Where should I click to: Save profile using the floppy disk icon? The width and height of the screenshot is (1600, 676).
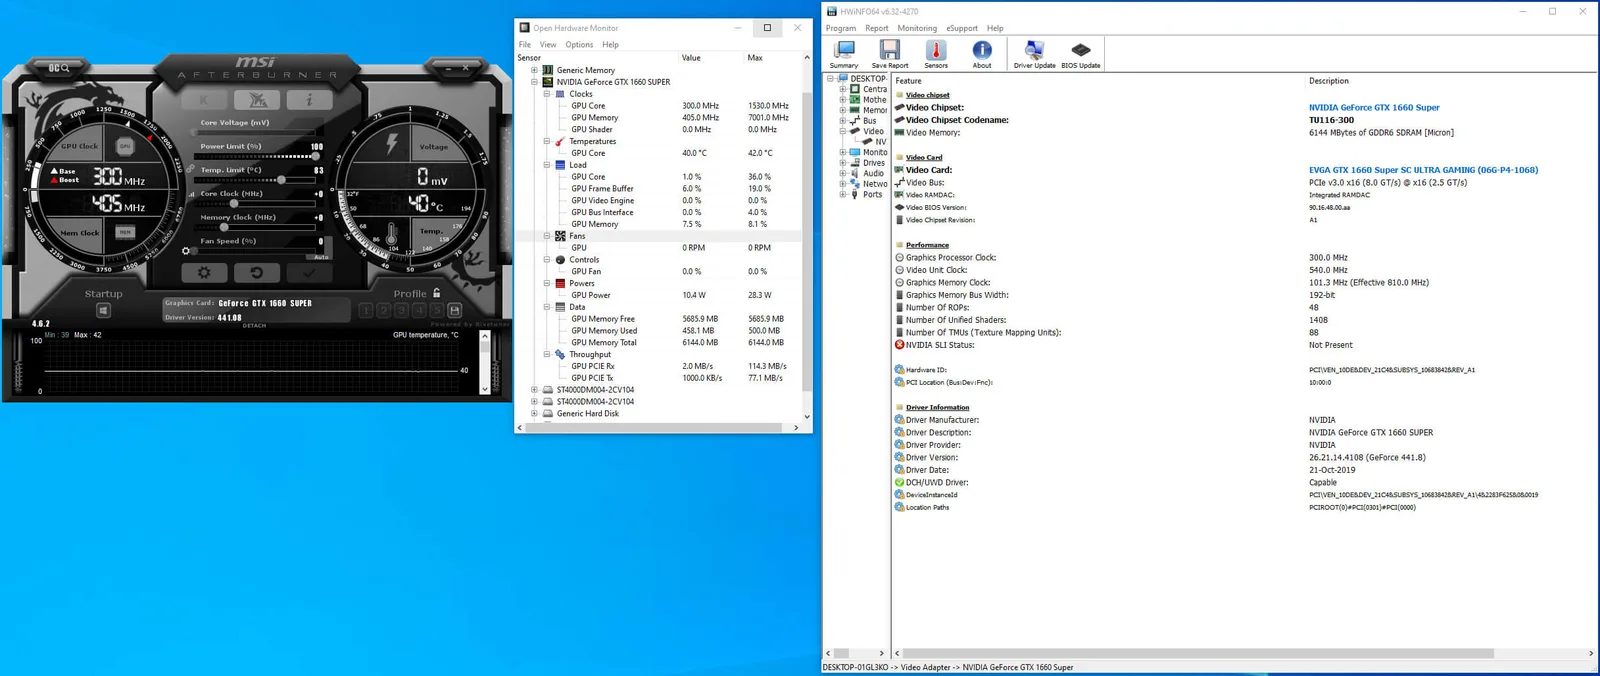tap(455, 311)
